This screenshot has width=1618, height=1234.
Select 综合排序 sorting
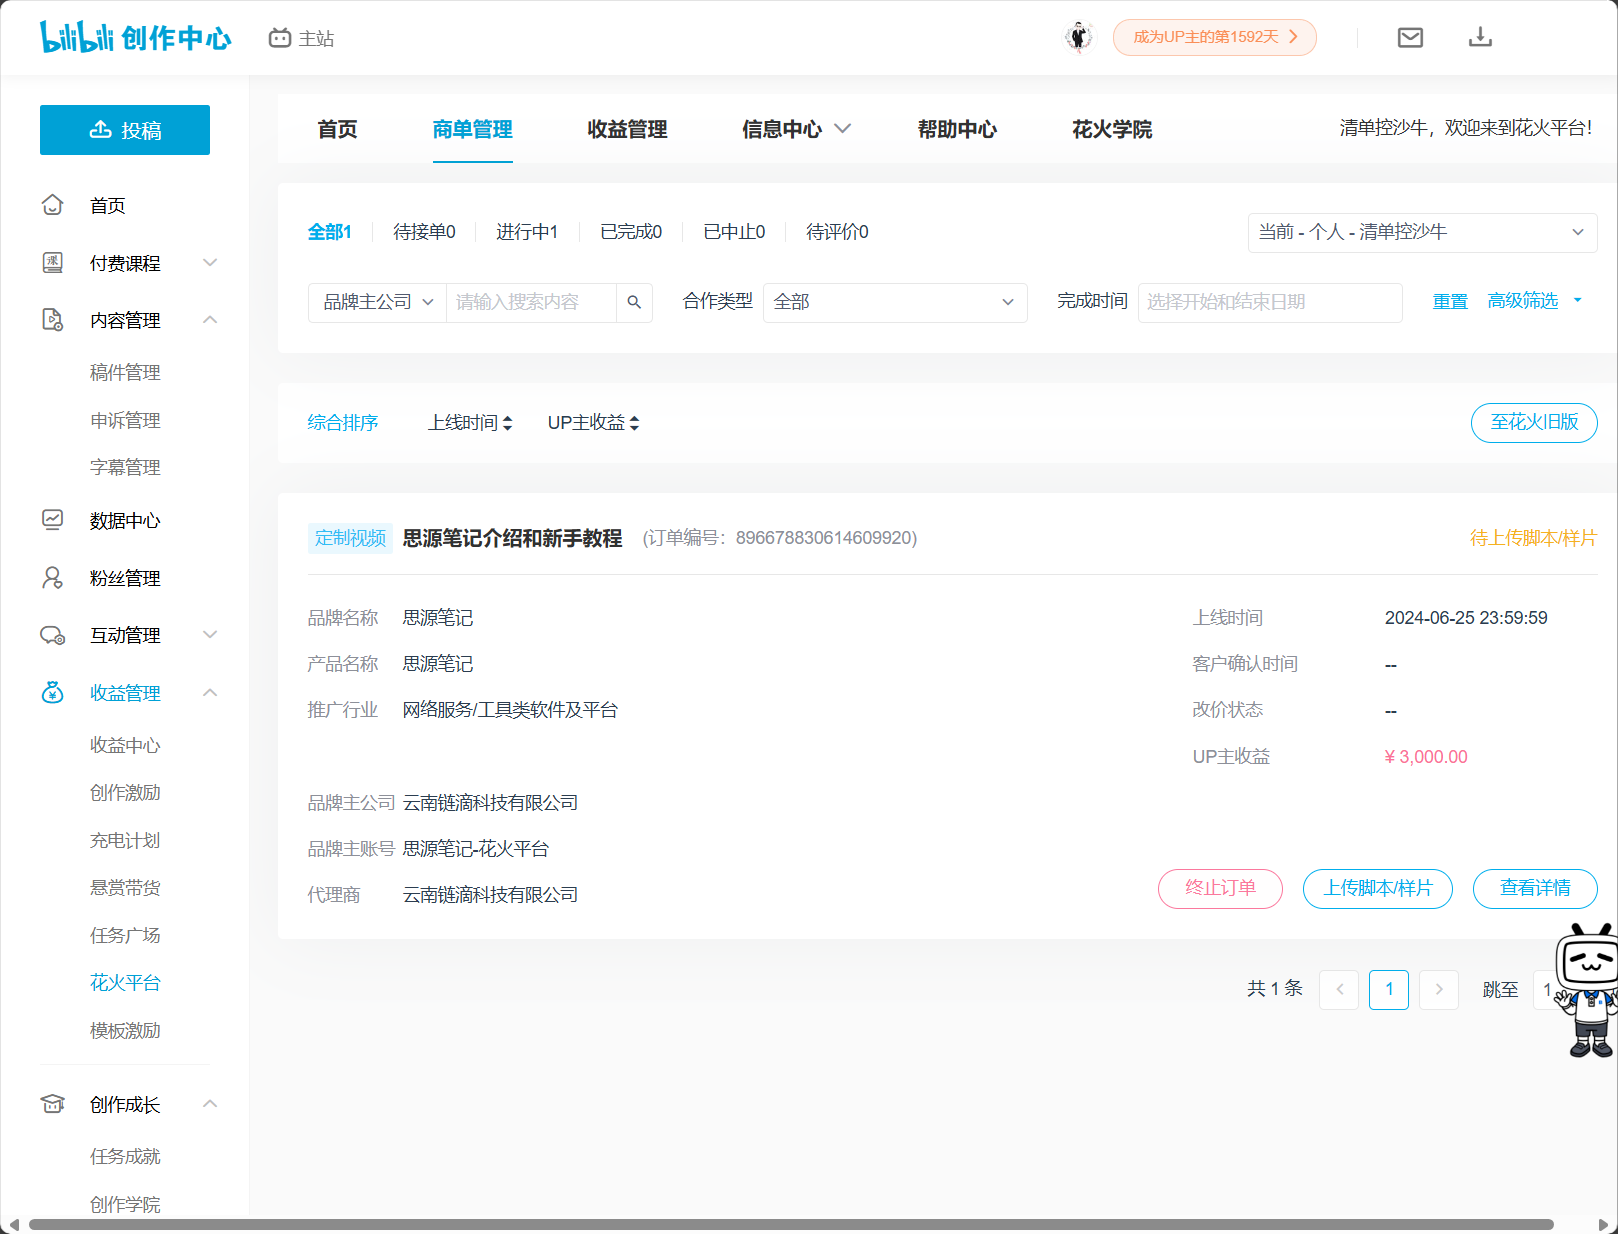click(343, 423)
